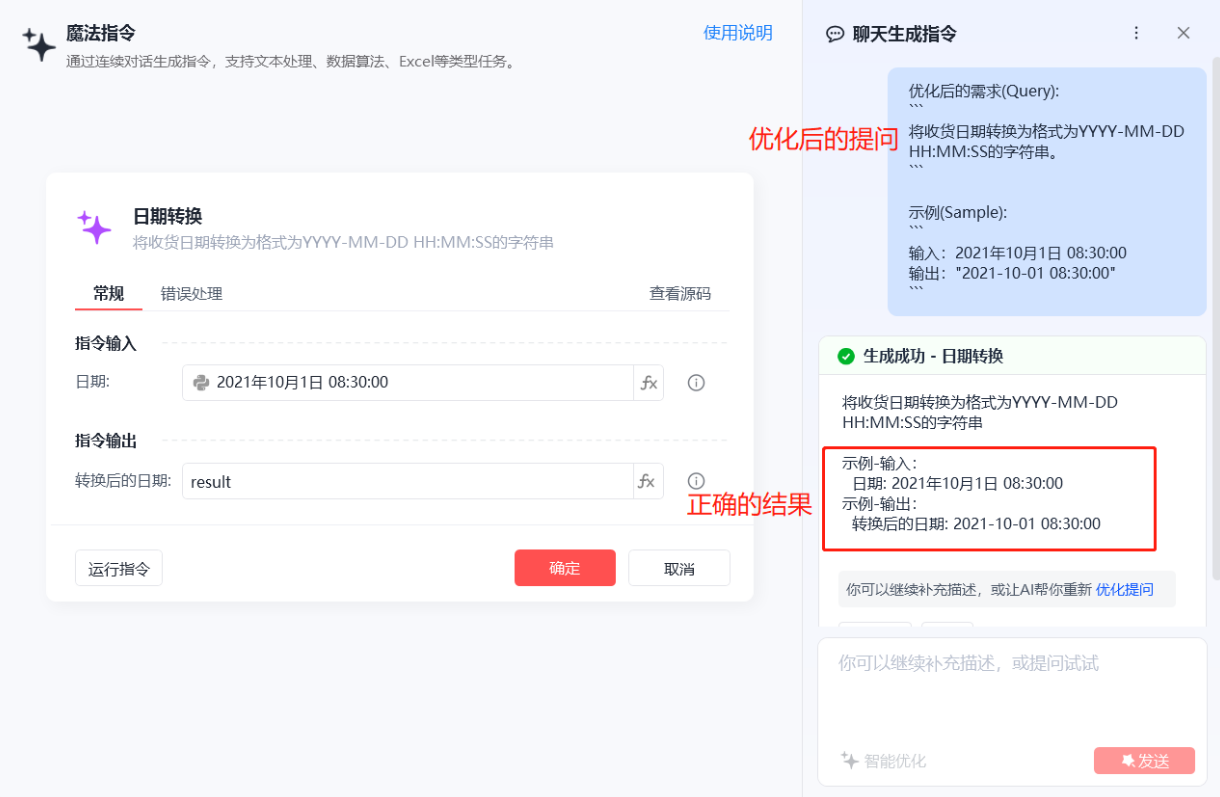Click the 运行指令 button
1220x797 pixels.
click(119, 568)
